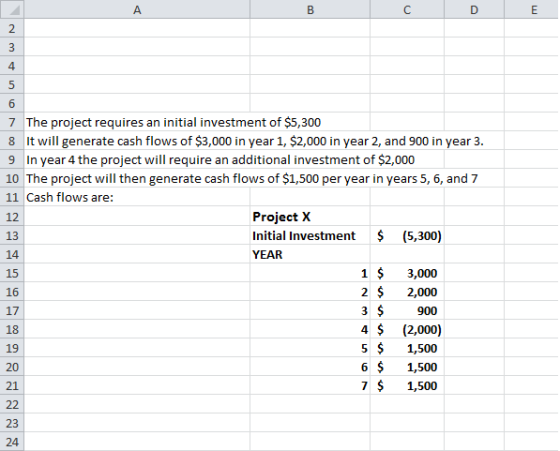This screenshot has height=451, width=560.
Task: Click the 'YEAR' label cell
Action: (310, 254)
